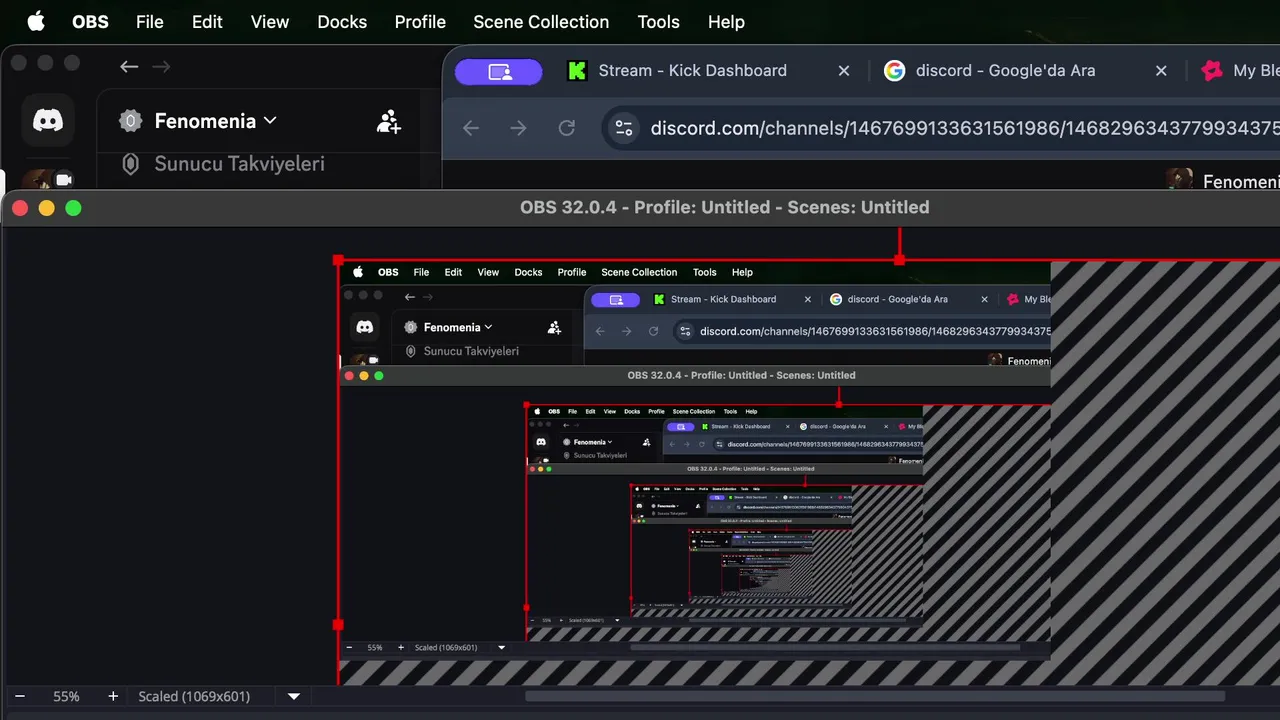
Task: Close the Stream - Kick Dashboard tab
Action: [x=844, y=71]
